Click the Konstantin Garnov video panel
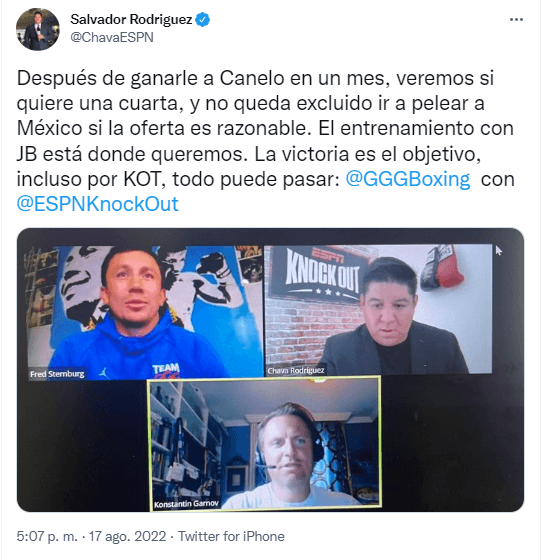The width and height of the screenshot is (543, 560). 264,443
